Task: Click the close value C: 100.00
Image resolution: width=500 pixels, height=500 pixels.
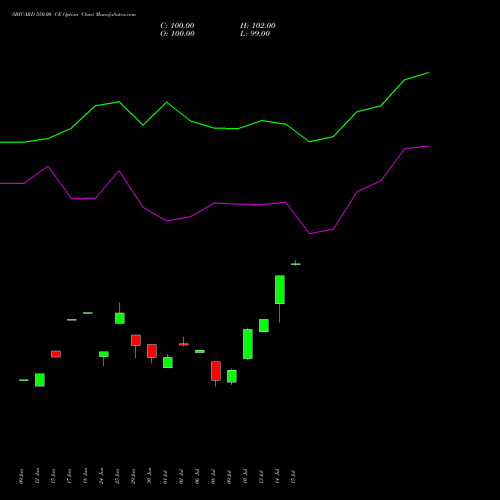Action: (177, 26)
